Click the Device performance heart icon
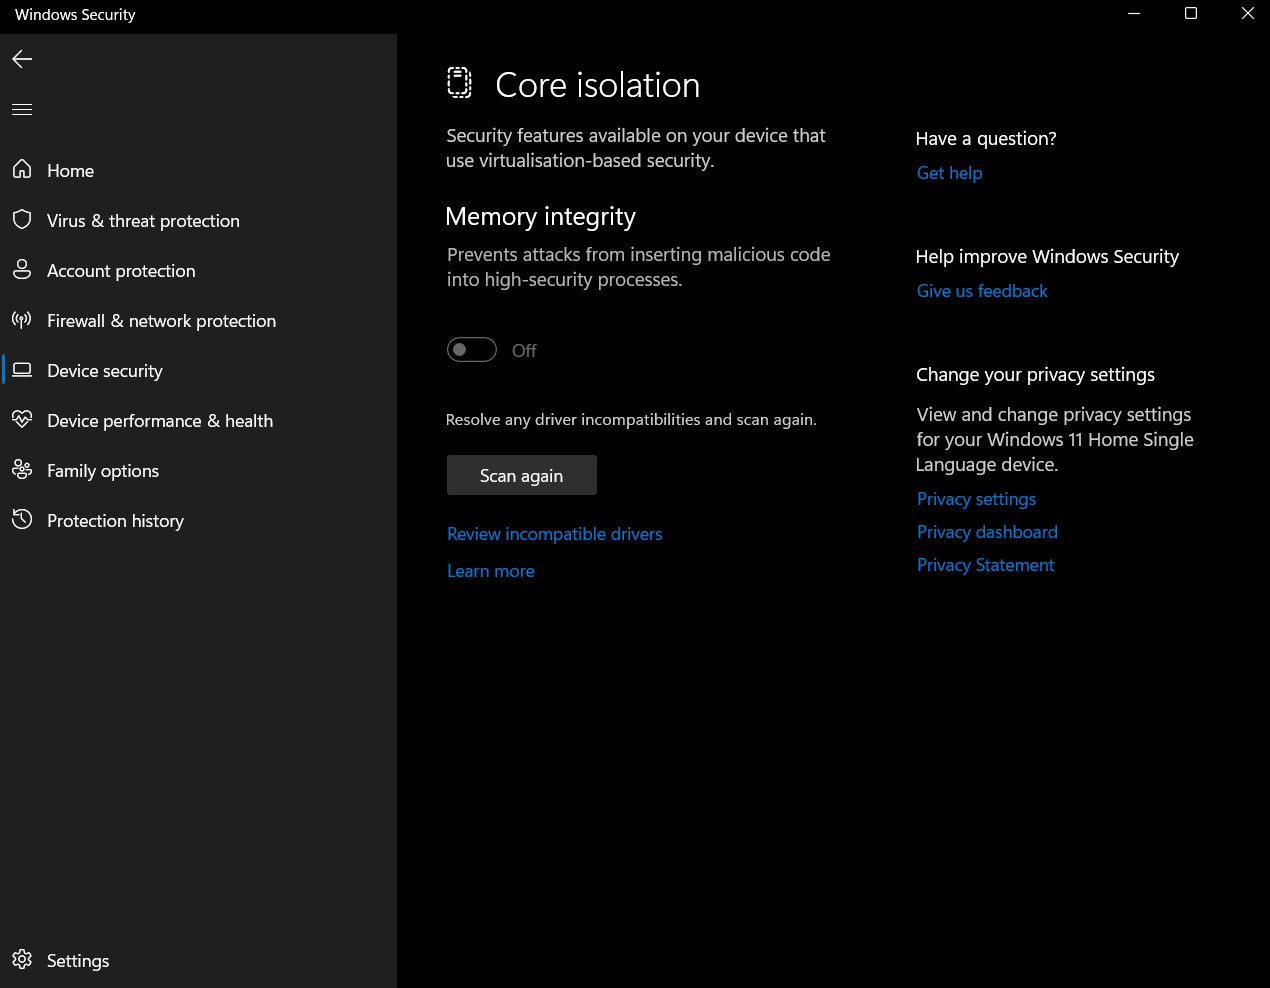1270x988 pixels. click(x=22, y=420)
